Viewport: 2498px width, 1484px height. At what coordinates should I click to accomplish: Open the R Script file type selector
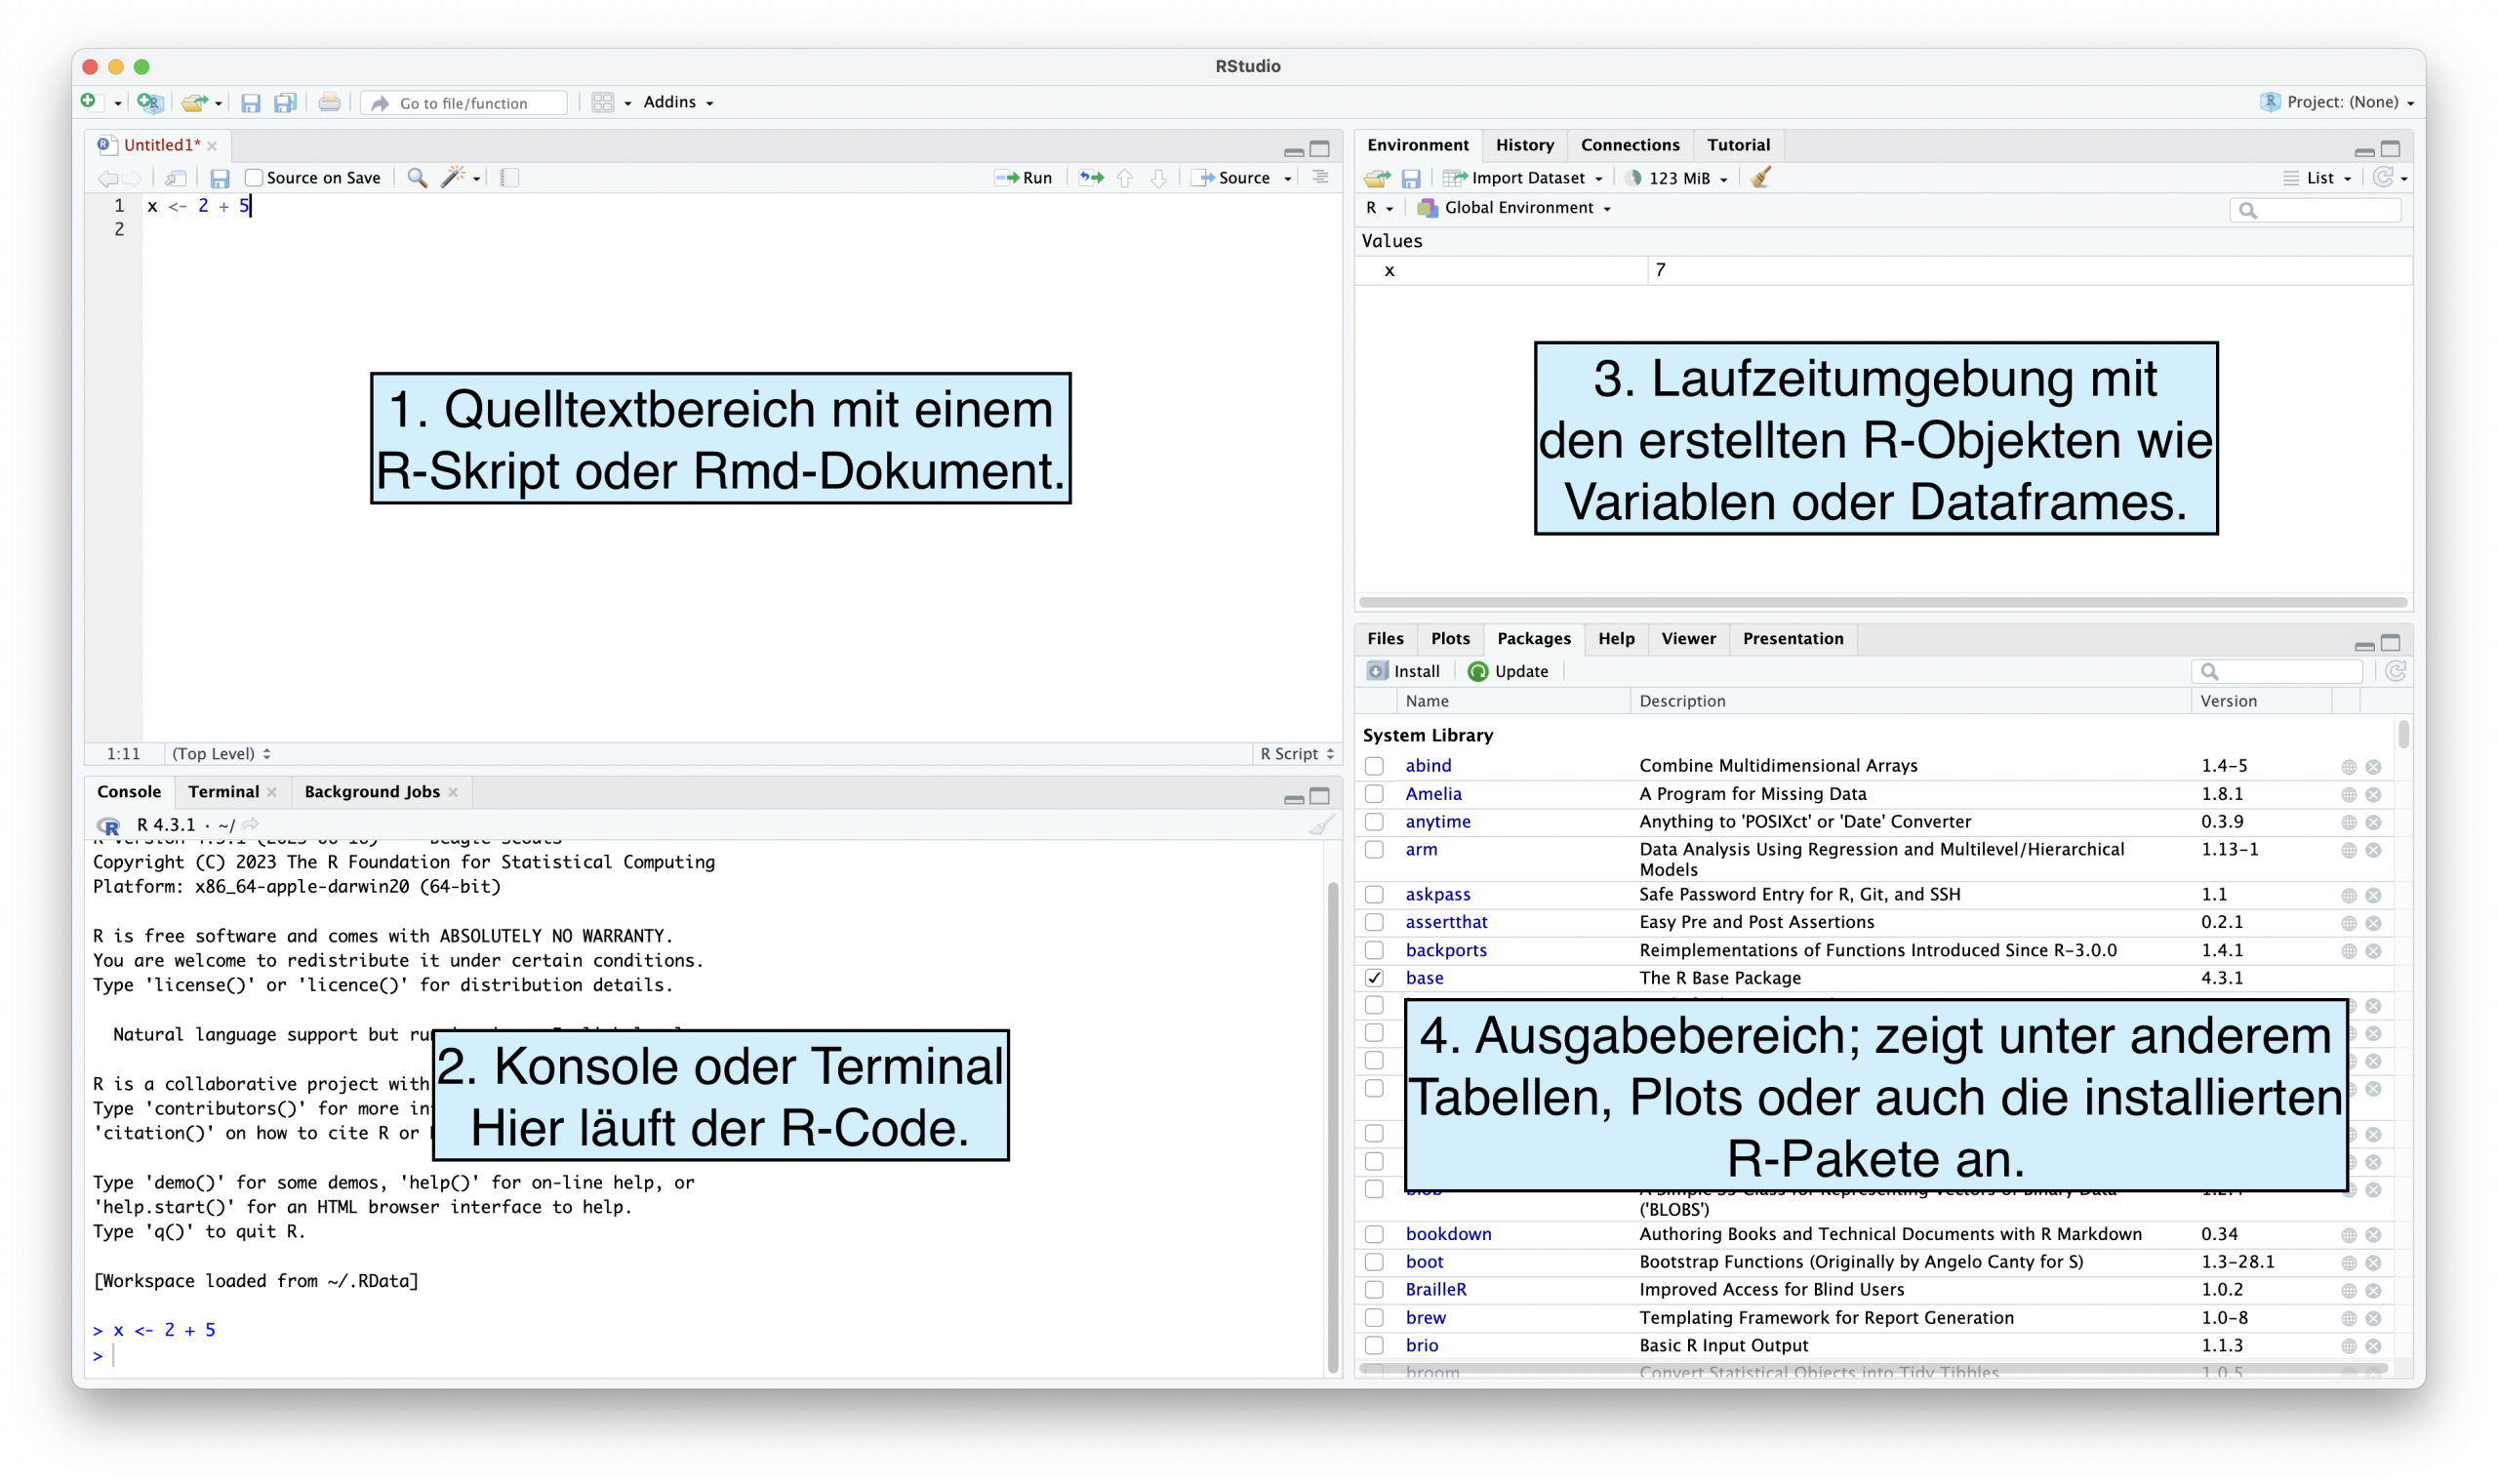pyautogui.click(x=1296, y=754)
